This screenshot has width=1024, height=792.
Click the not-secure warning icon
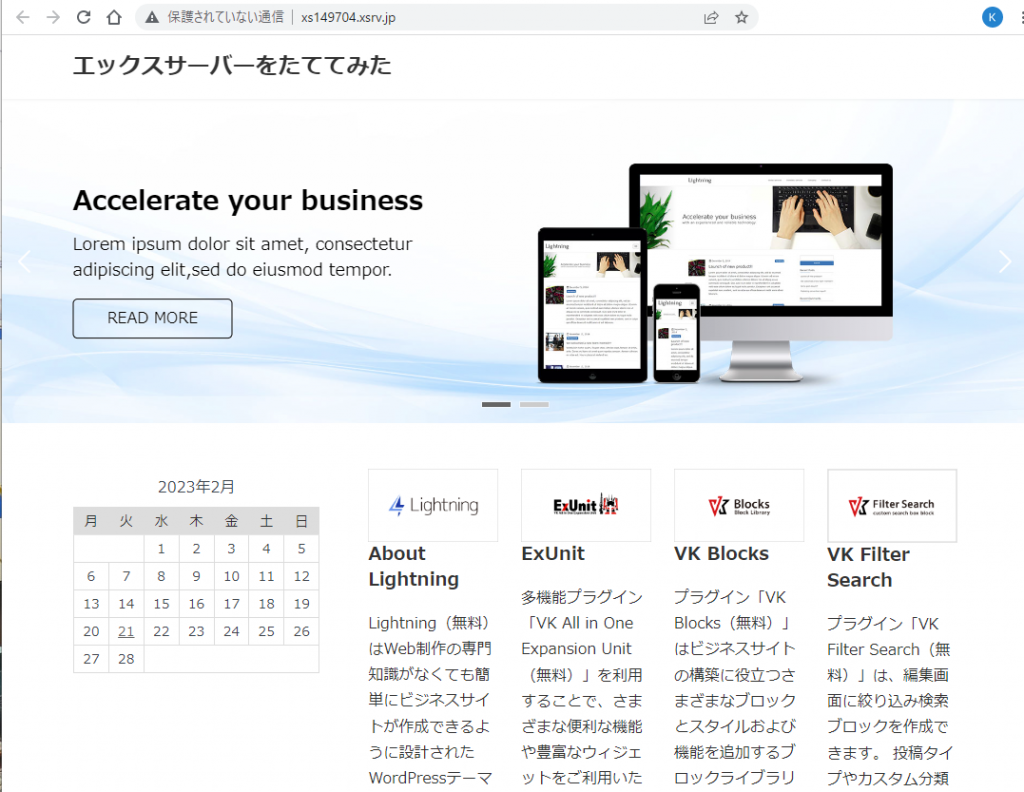(152, 17)
